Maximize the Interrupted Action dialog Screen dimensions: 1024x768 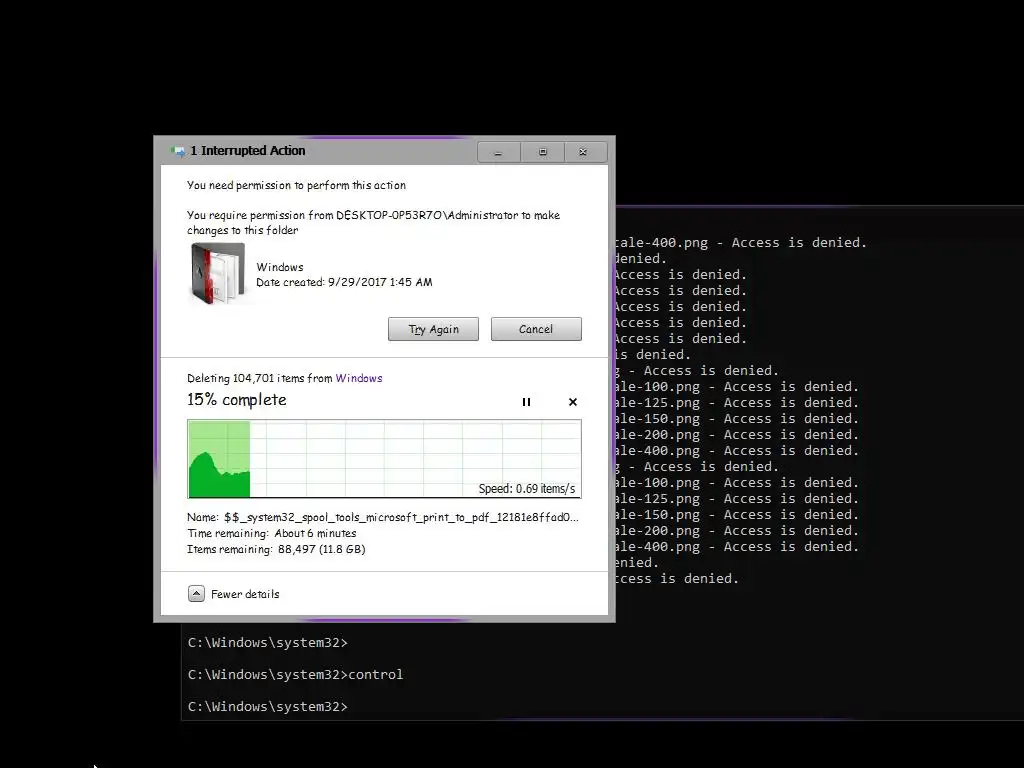click(x=542, y=152)
